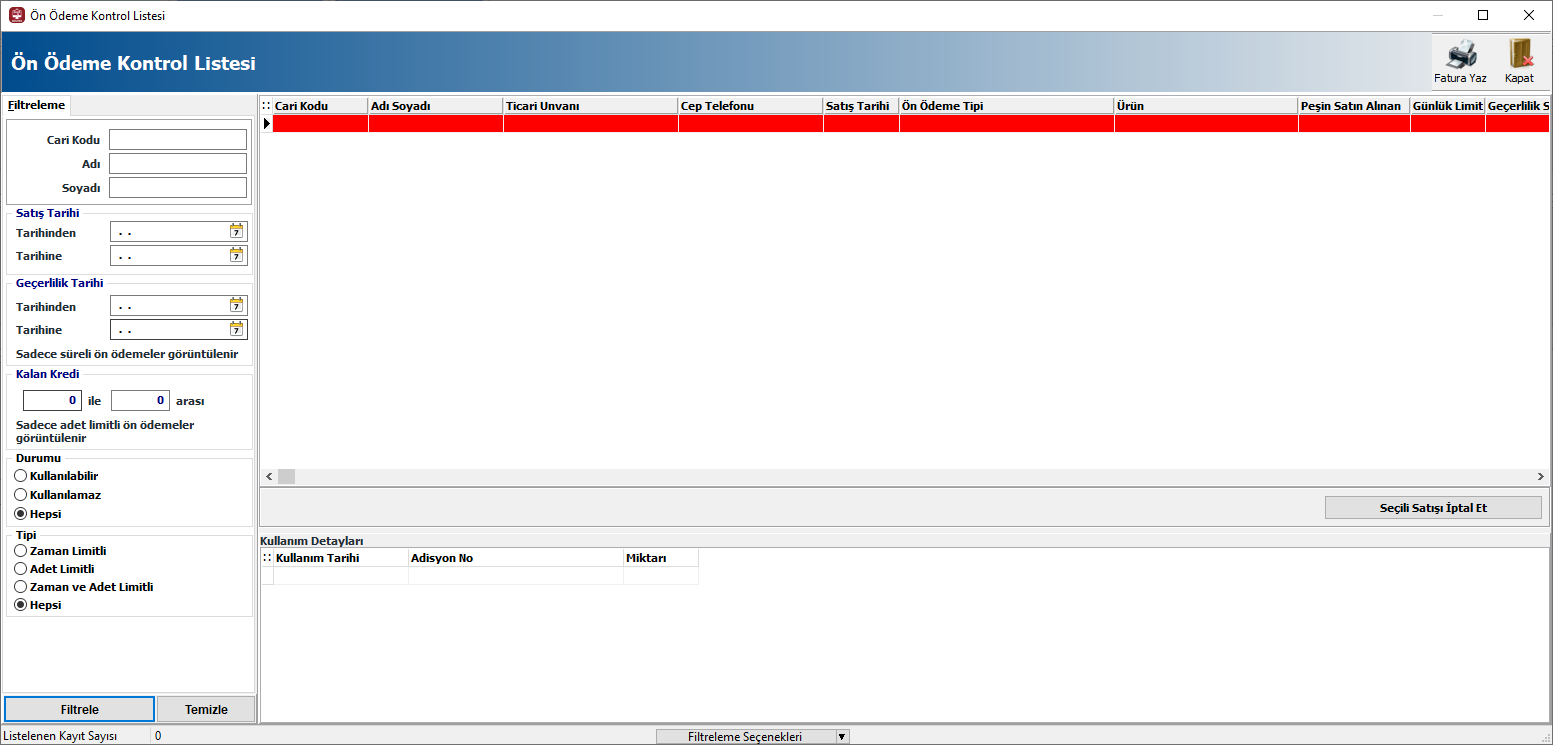Click the Soyadı input field
The height and width of the screenshot is (745, 1553).
click(x=178, y=187)
